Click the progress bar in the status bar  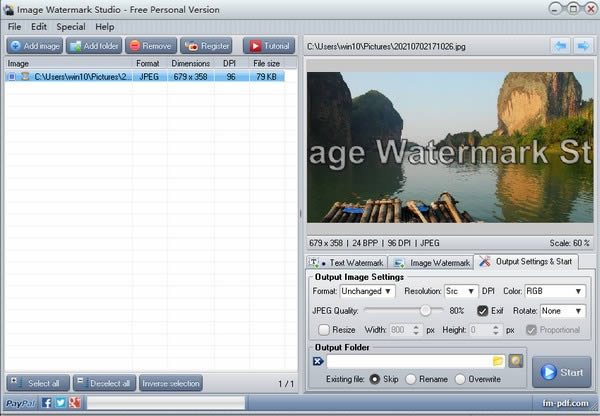click(x=166, y=403)
